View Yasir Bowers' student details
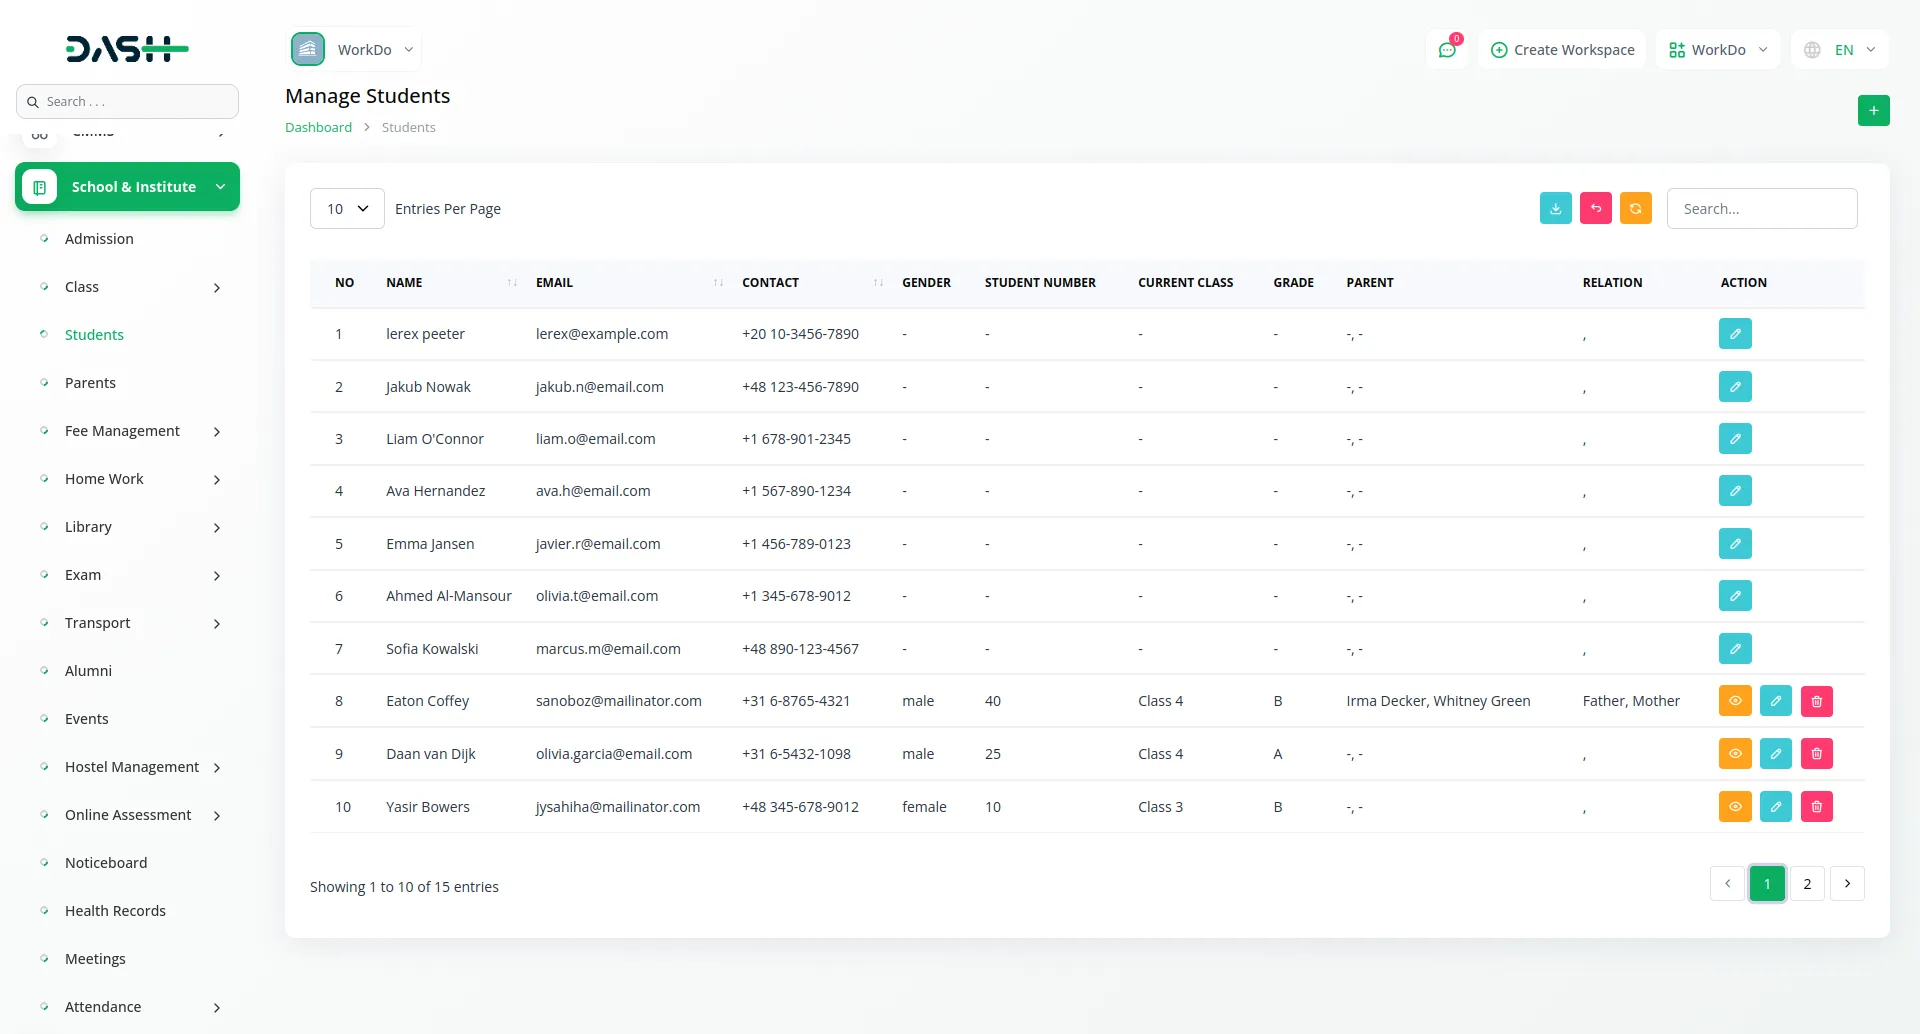This screenshot has width=1920, height=1034. click(x=1735, y=807)
